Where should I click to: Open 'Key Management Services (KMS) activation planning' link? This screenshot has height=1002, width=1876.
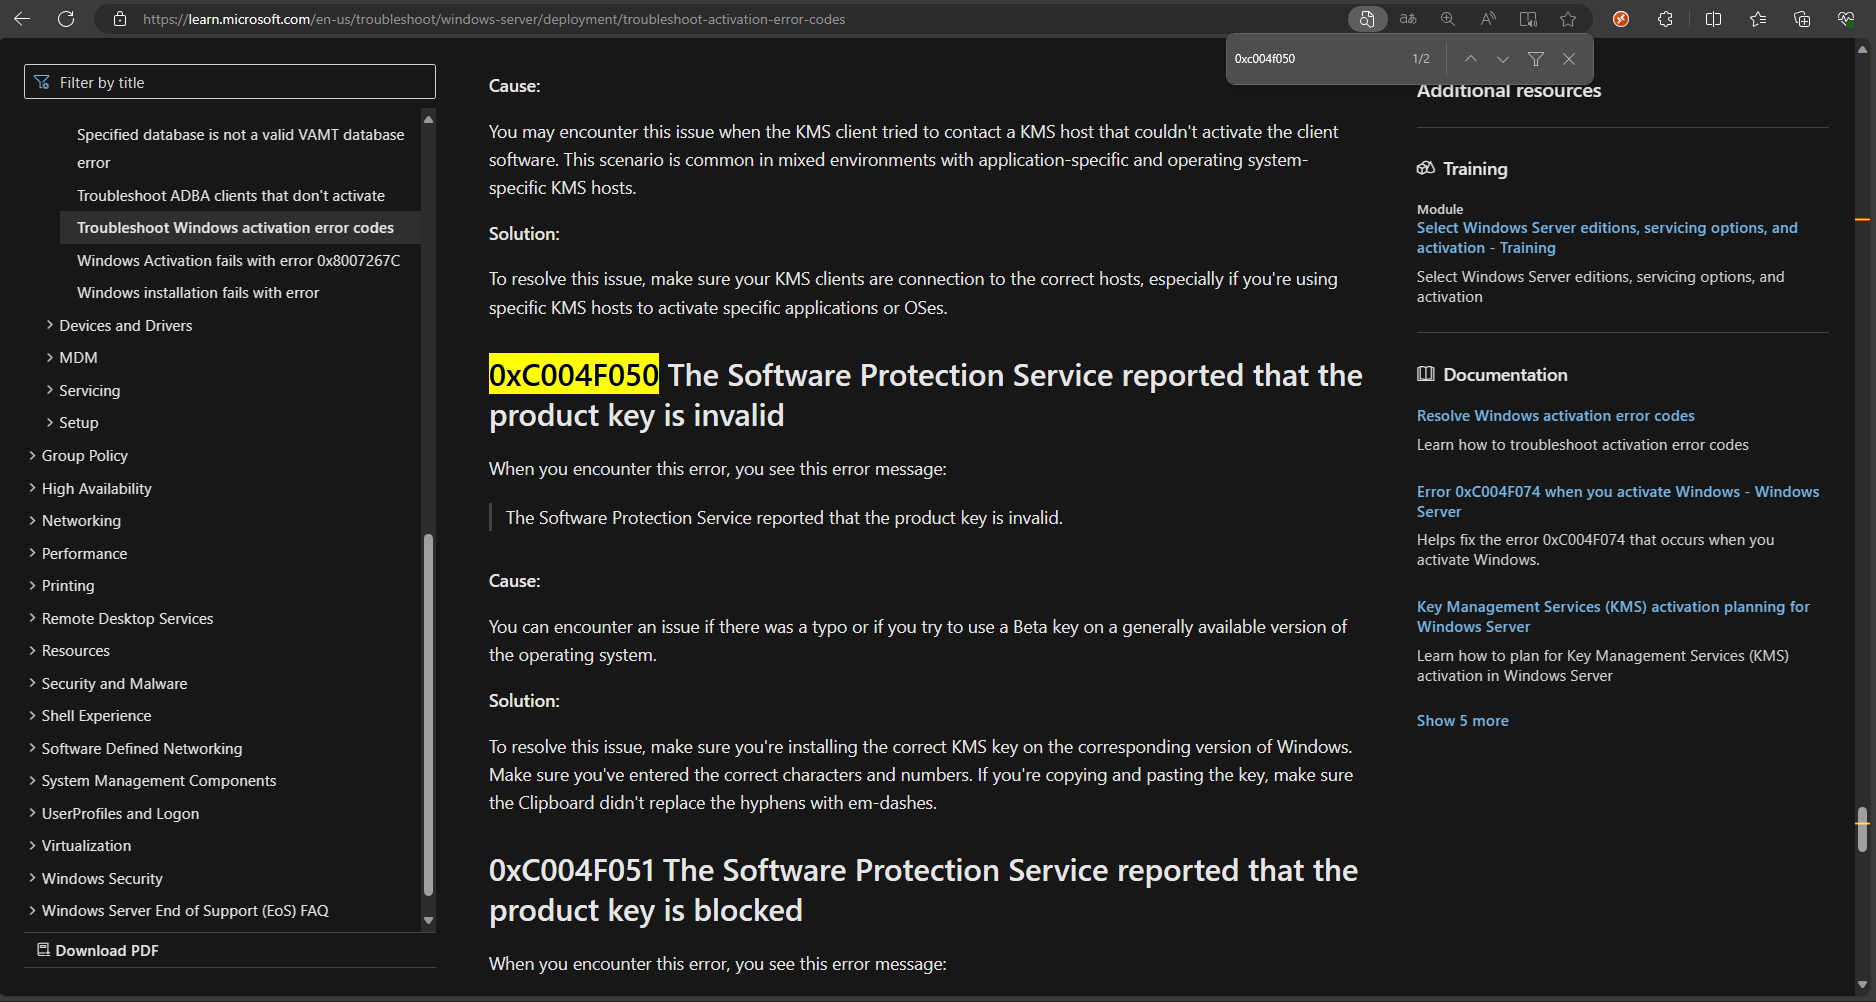coord(1613,616)
